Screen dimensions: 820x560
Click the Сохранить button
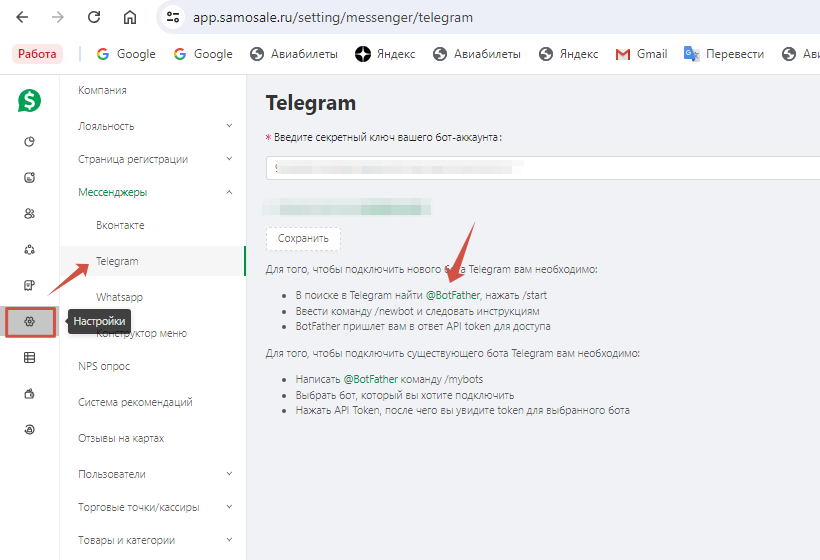[303, 238]
